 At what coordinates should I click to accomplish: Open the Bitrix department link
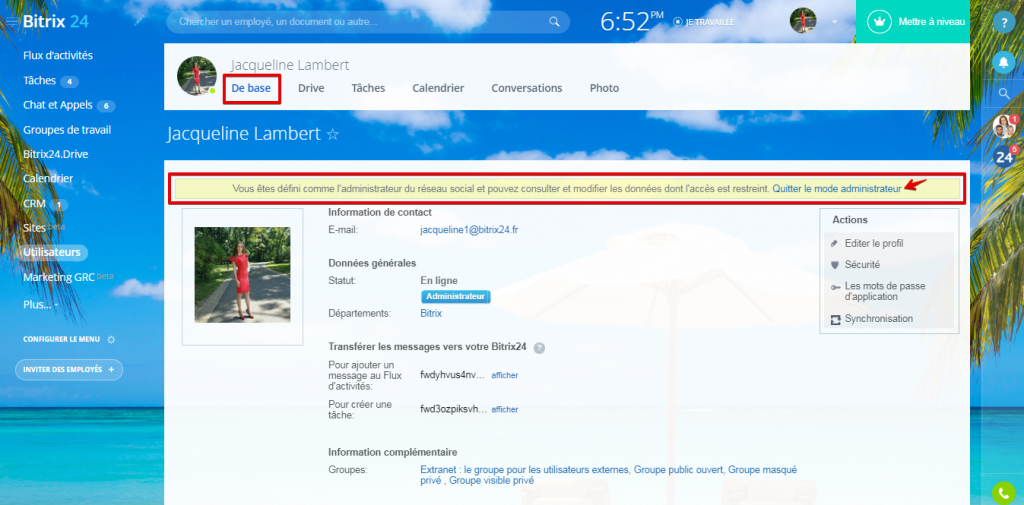coord(431,314)
